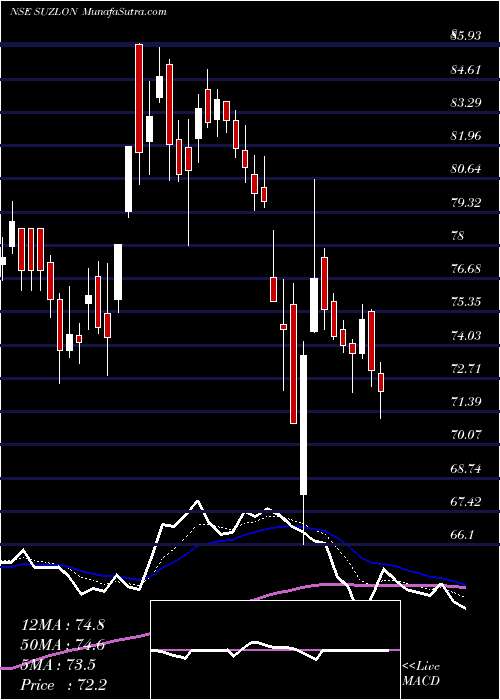Click the 85.93 price axis label
The image size is (500, 700).
[x=466, y=35]
